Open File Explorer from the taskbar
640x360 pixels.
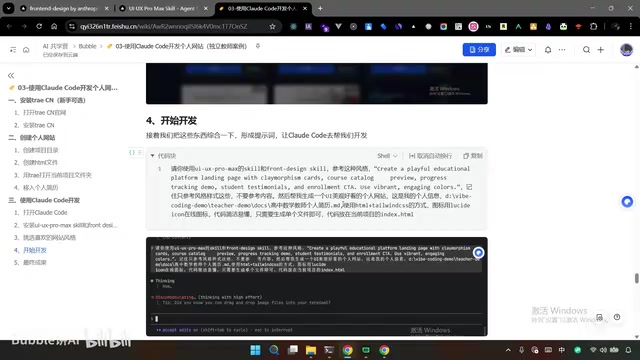coord(311,350)
